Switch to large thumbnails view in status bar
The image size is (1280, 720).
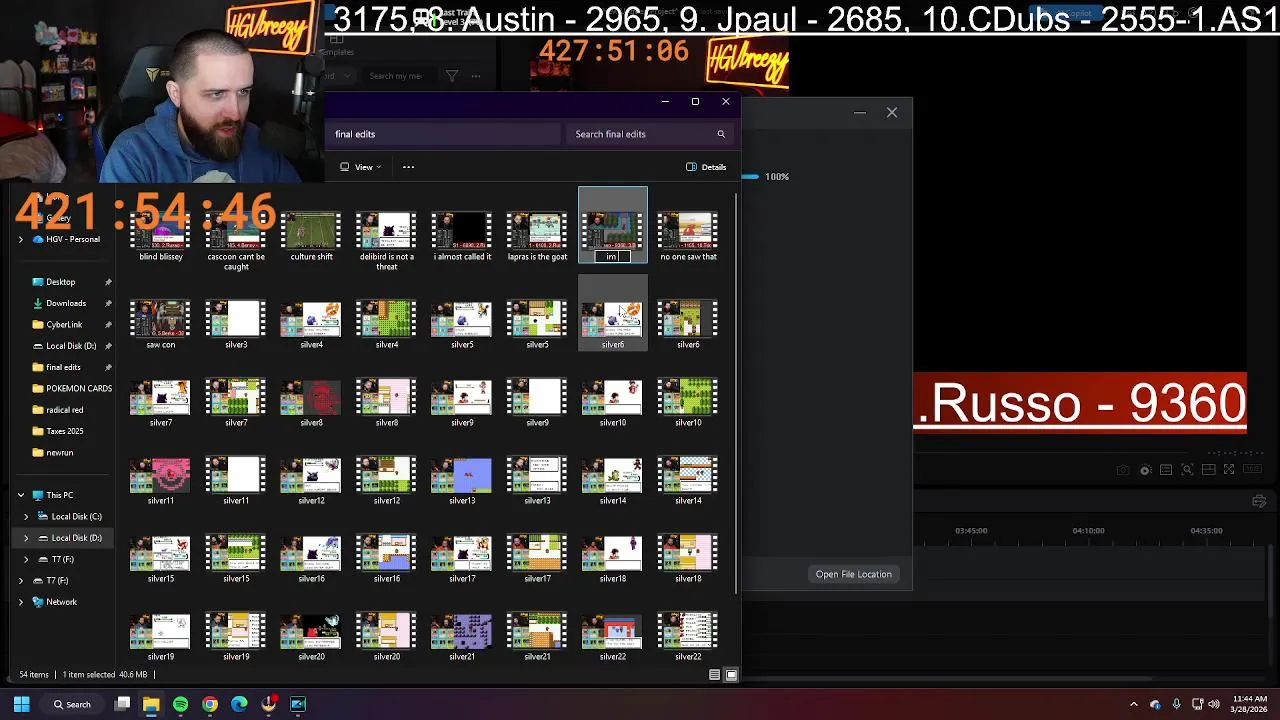tap(731, 675)
